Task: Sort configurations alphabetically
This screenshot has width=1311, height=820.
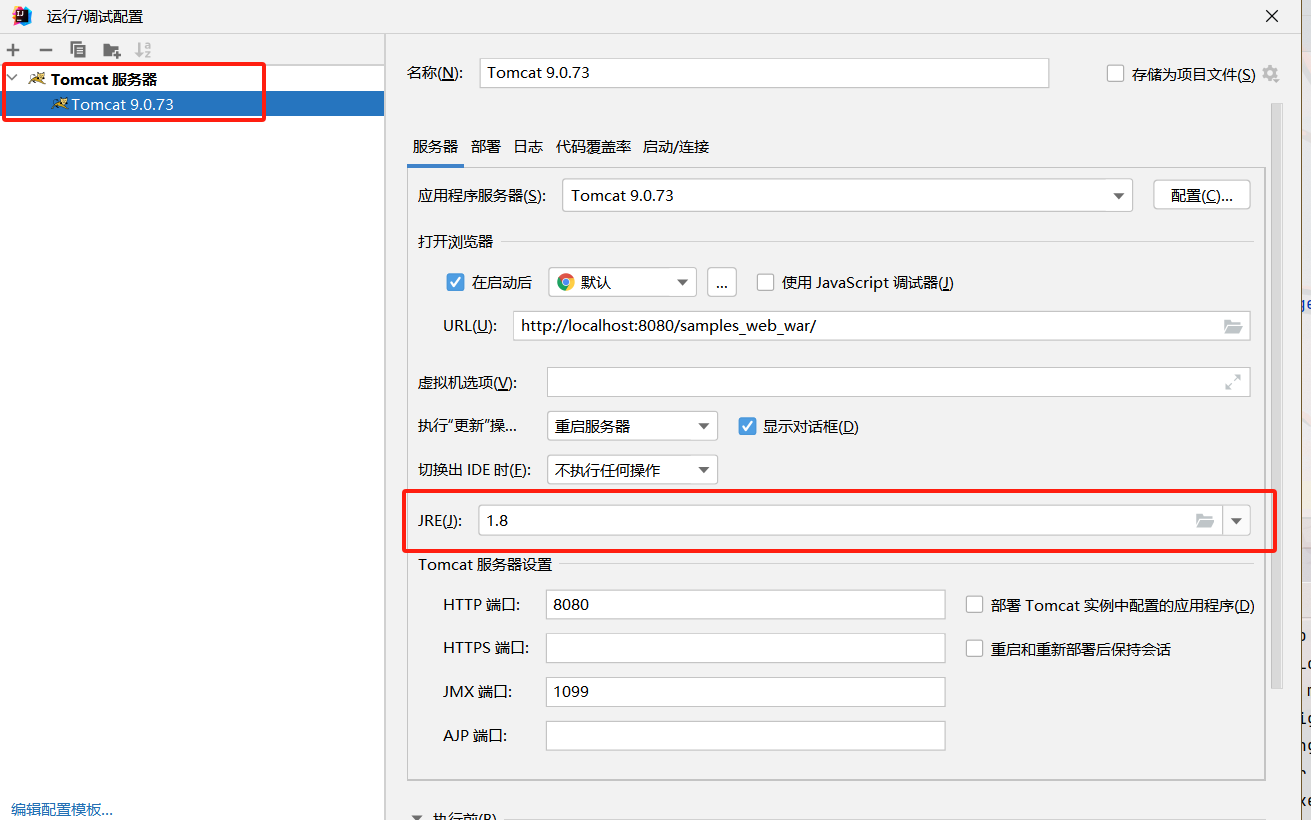Action: pyautogui.click(x=143, y=50)
